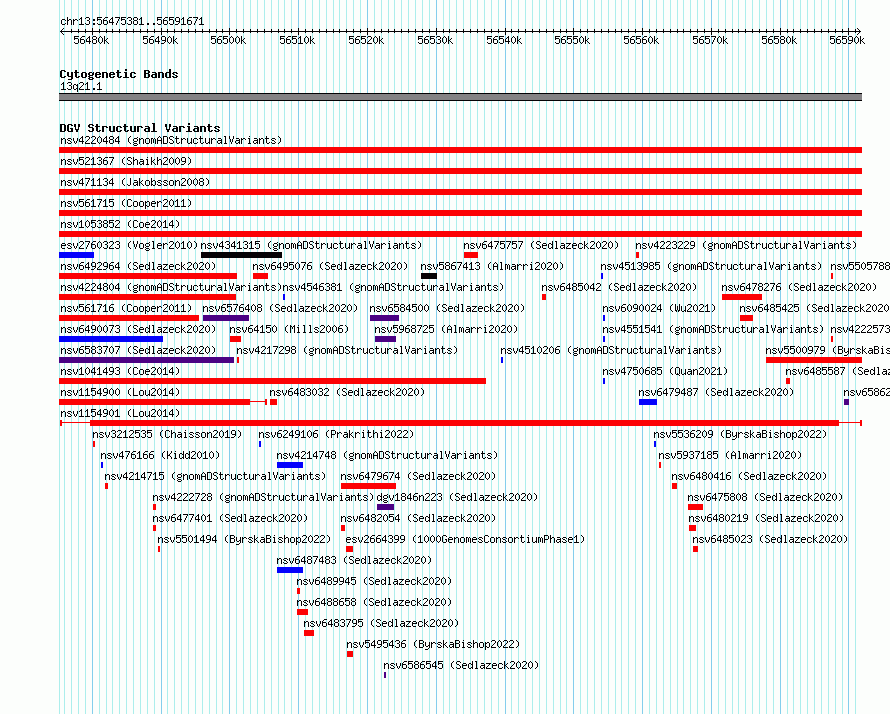The width and height of the screenshot is (890, 714).
Task: Click nsv6490073 (Sedlazeck2020) label
Action: click(x=138, y=329)
